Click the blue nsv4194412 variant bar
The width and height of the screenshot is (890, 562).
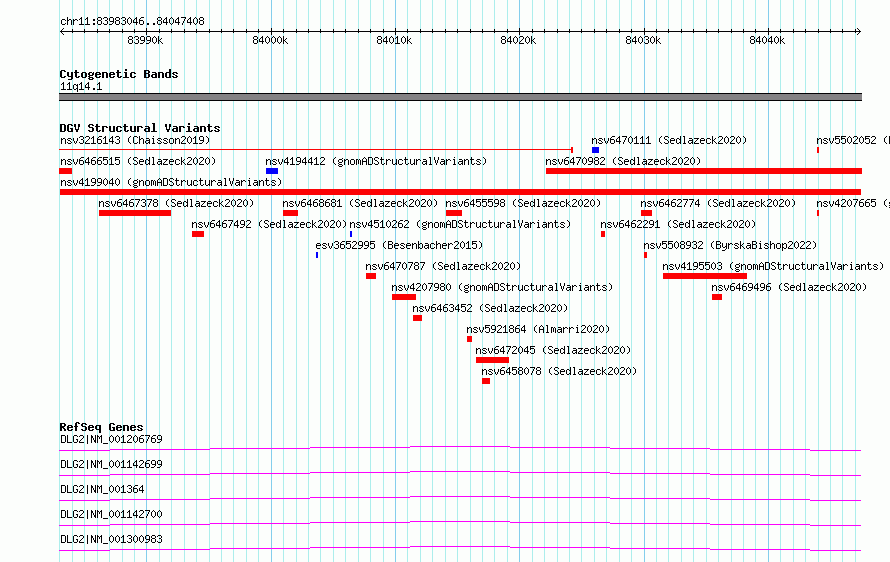(272, 171)
